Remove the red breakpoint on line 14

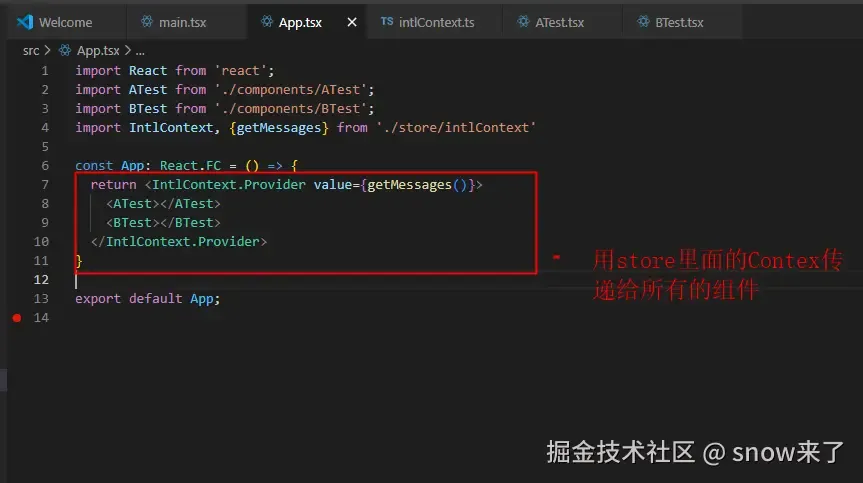coord(17,317)
